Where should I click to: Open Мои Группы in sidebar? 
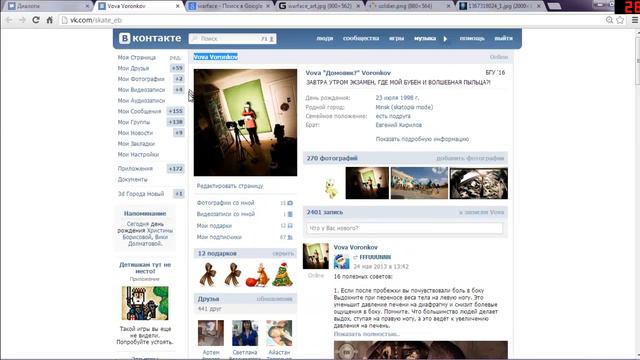(134, 122)
